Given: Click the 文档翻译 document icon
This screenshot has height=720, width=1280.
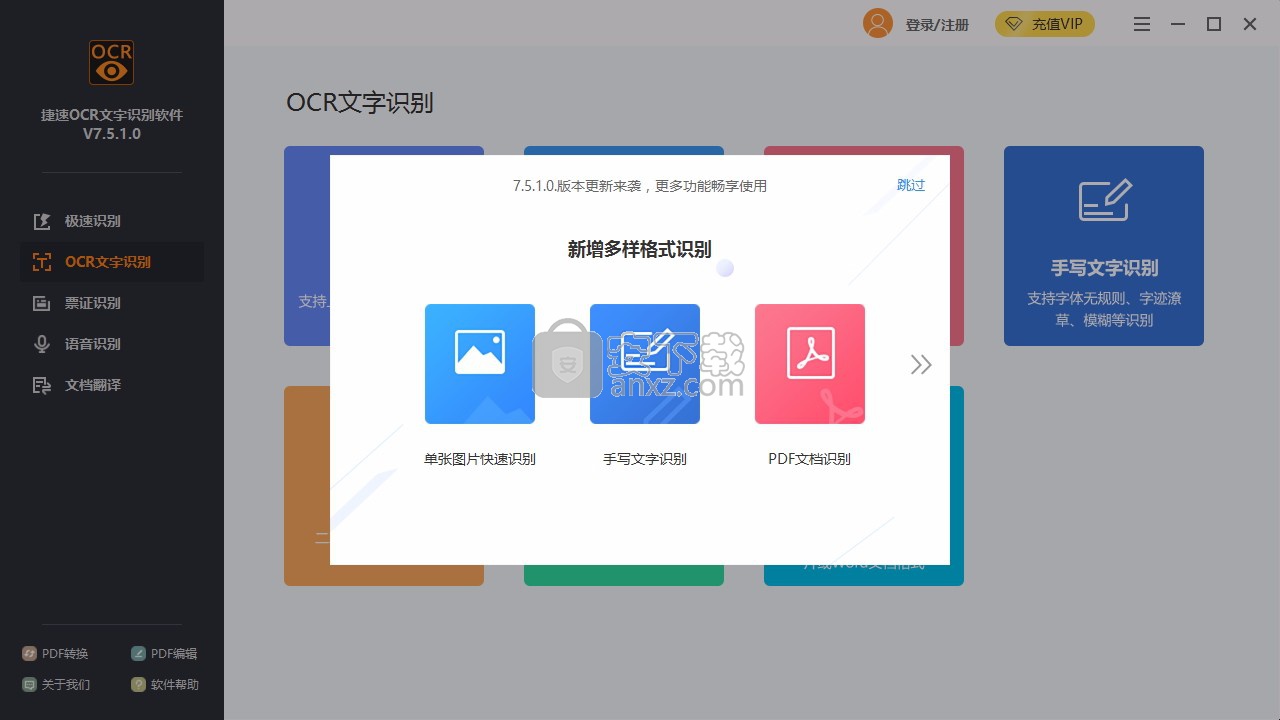Looking at the screenshot, I should 42,385.
